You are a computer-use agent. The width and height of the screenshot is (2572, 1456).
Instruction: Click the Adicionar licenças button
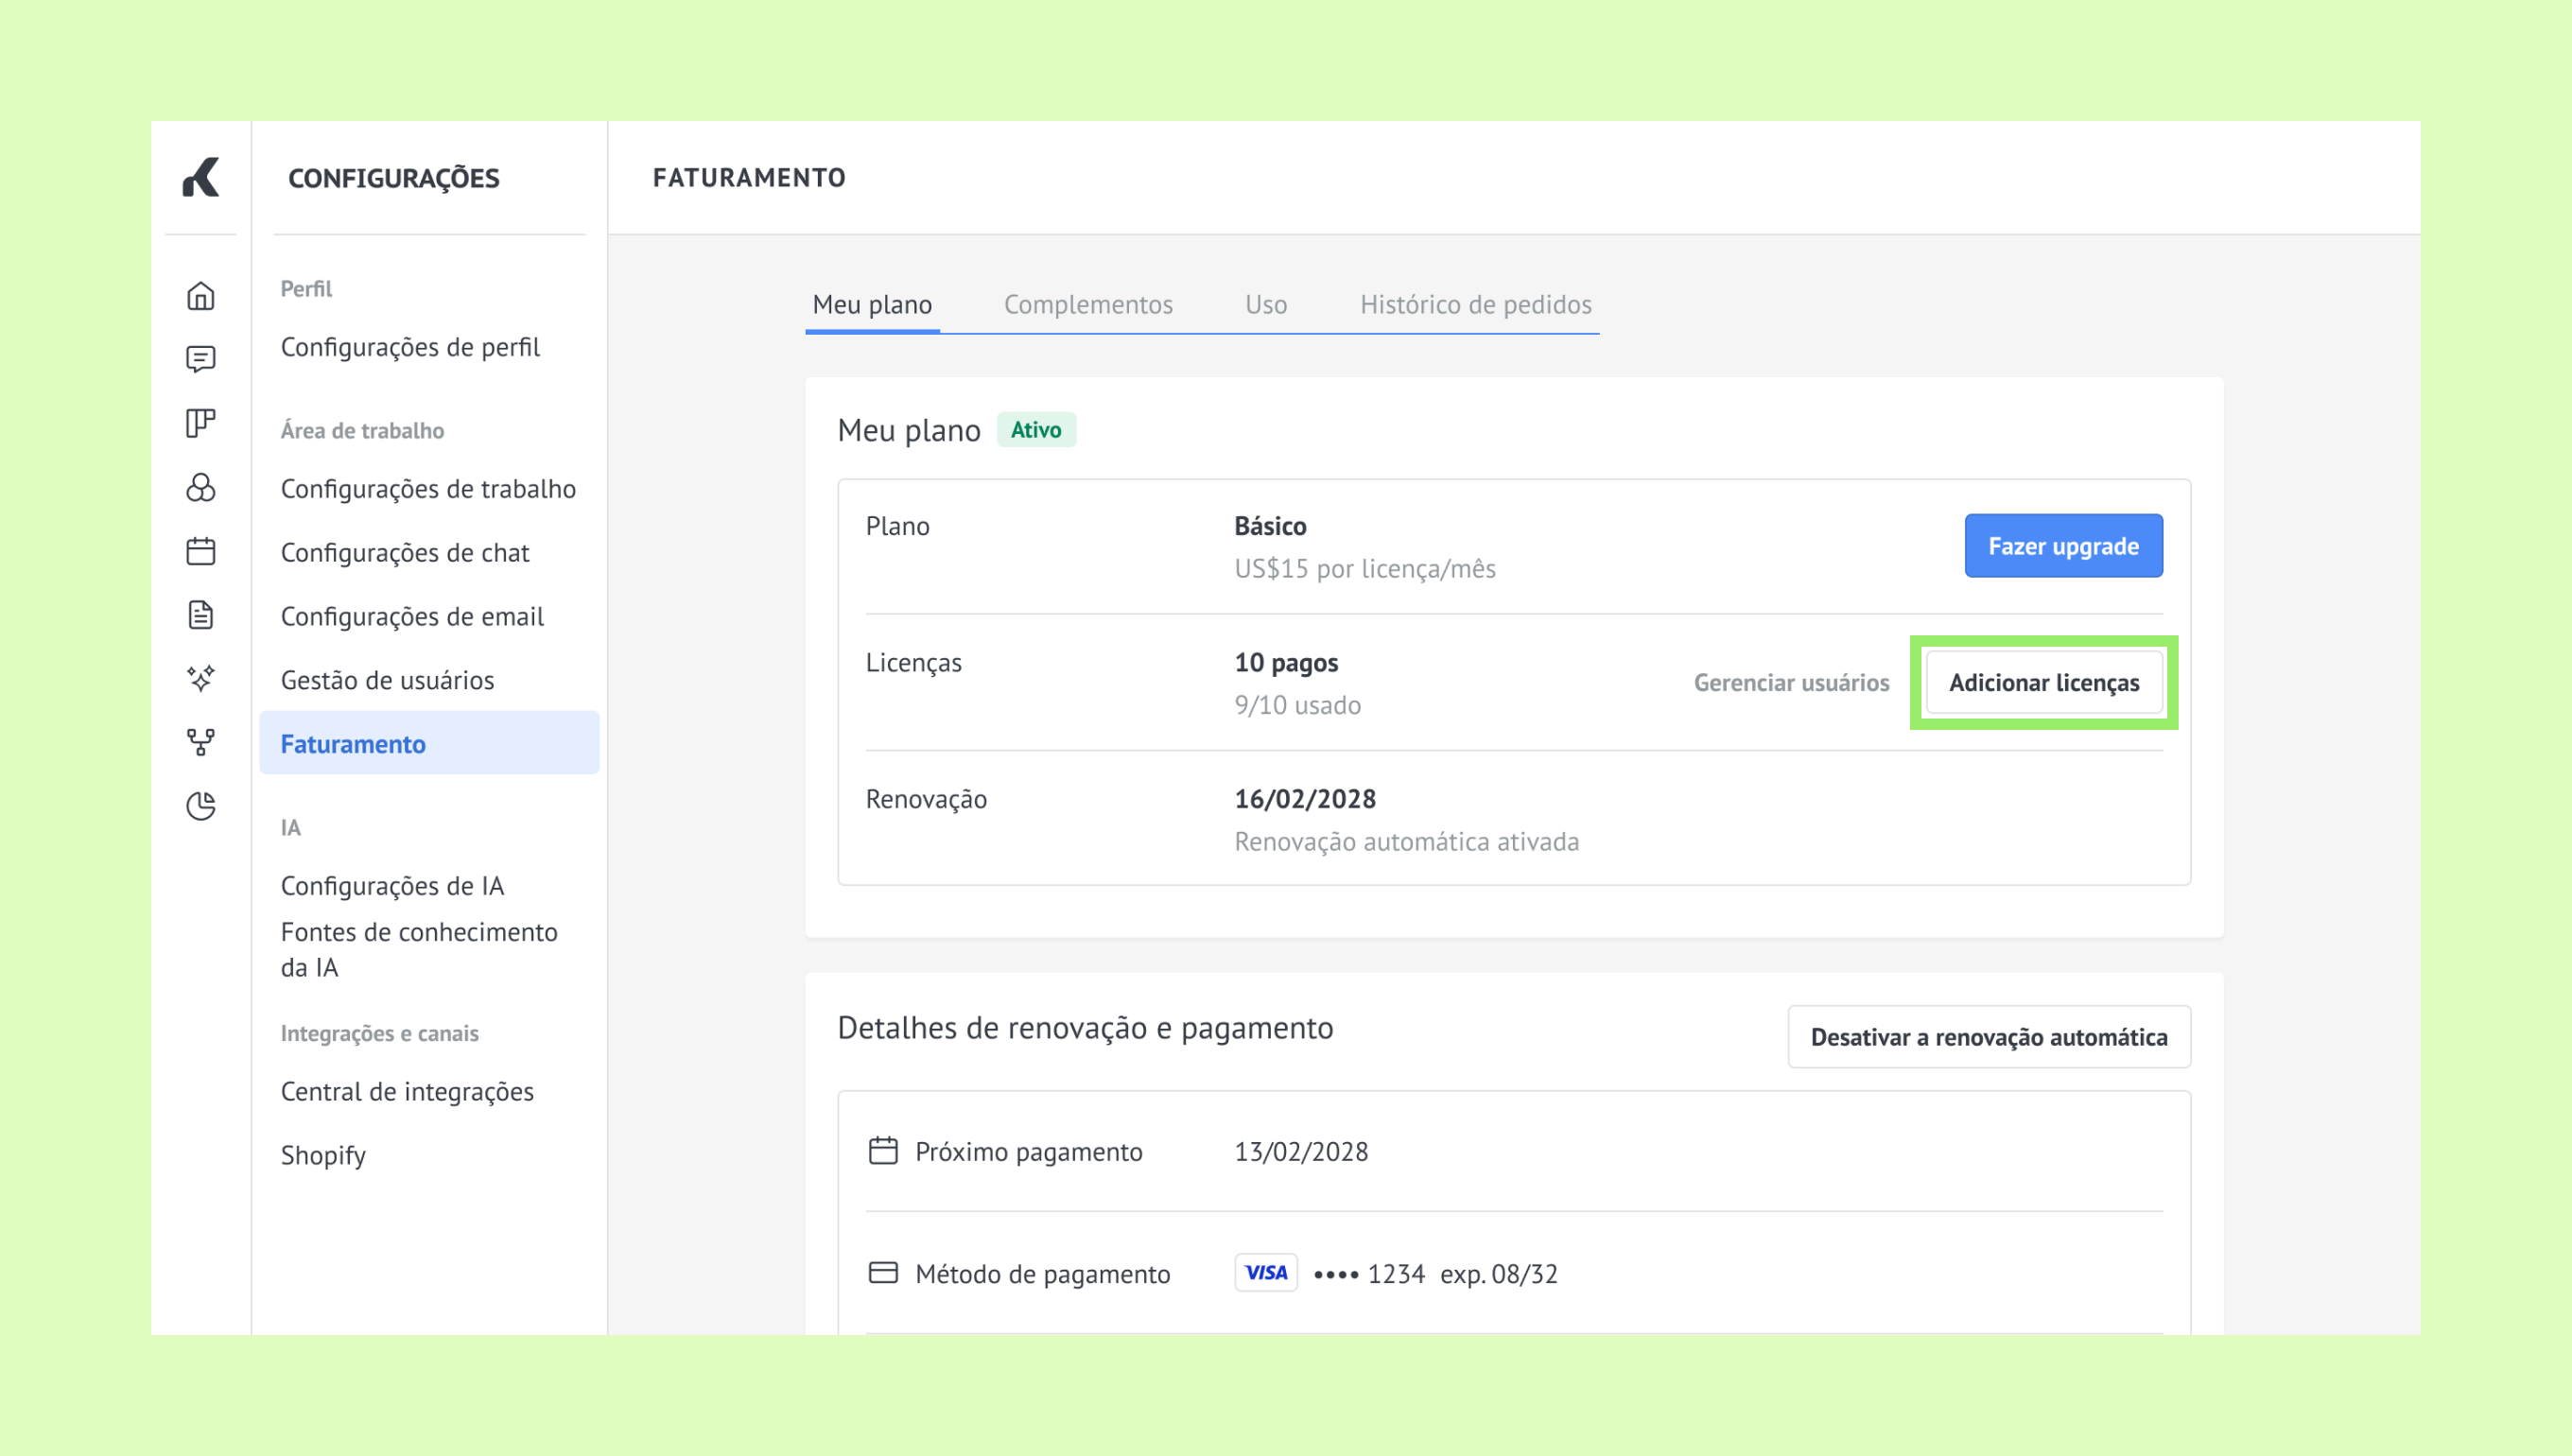click(2044, 682)
